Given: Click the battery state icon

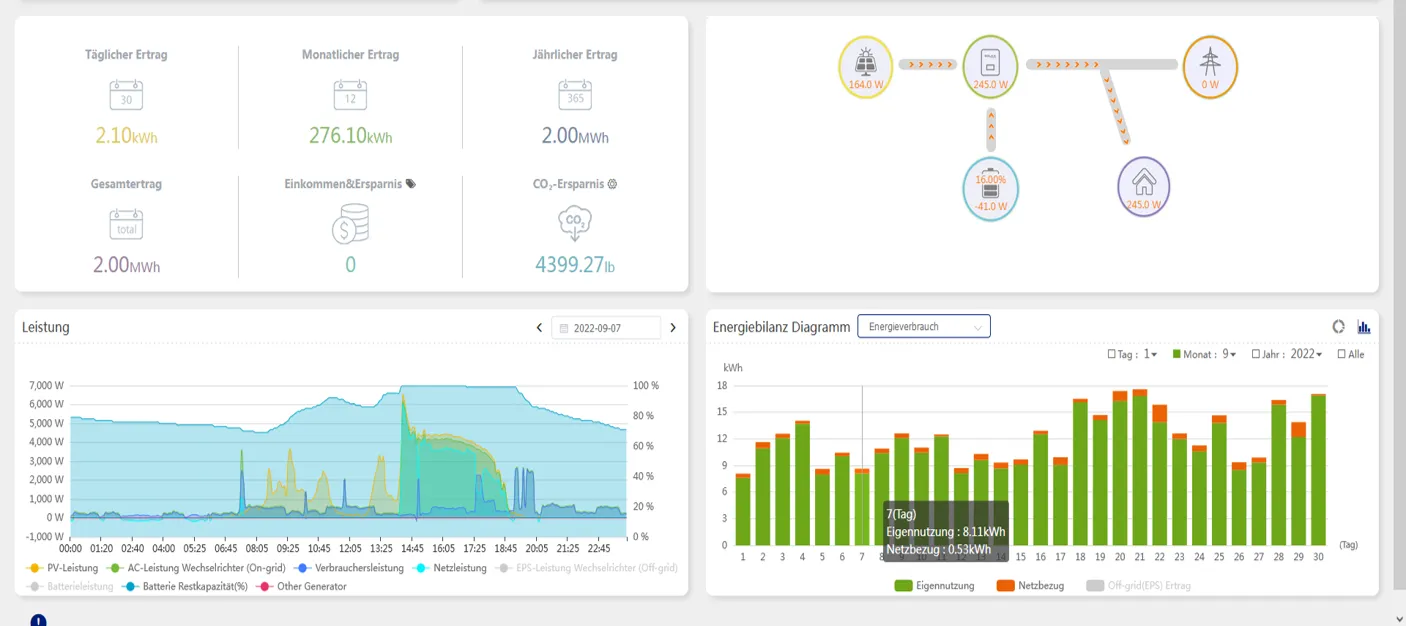Looking at the screenshot, I should [990, 188].
